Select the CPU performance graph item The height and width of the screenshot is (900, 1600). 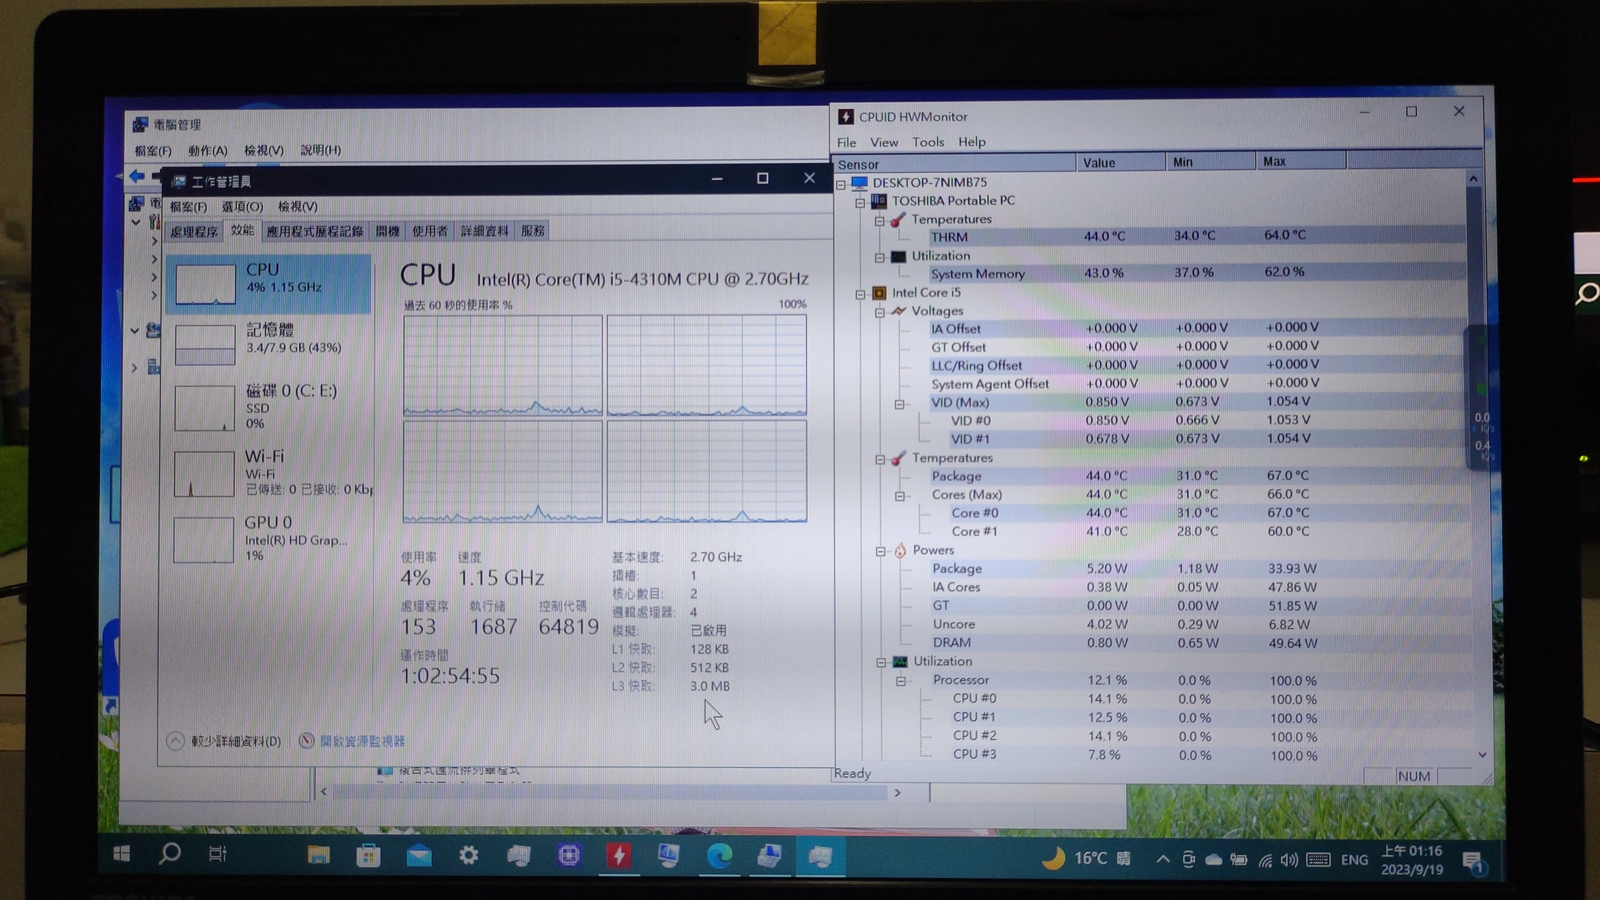268,283
